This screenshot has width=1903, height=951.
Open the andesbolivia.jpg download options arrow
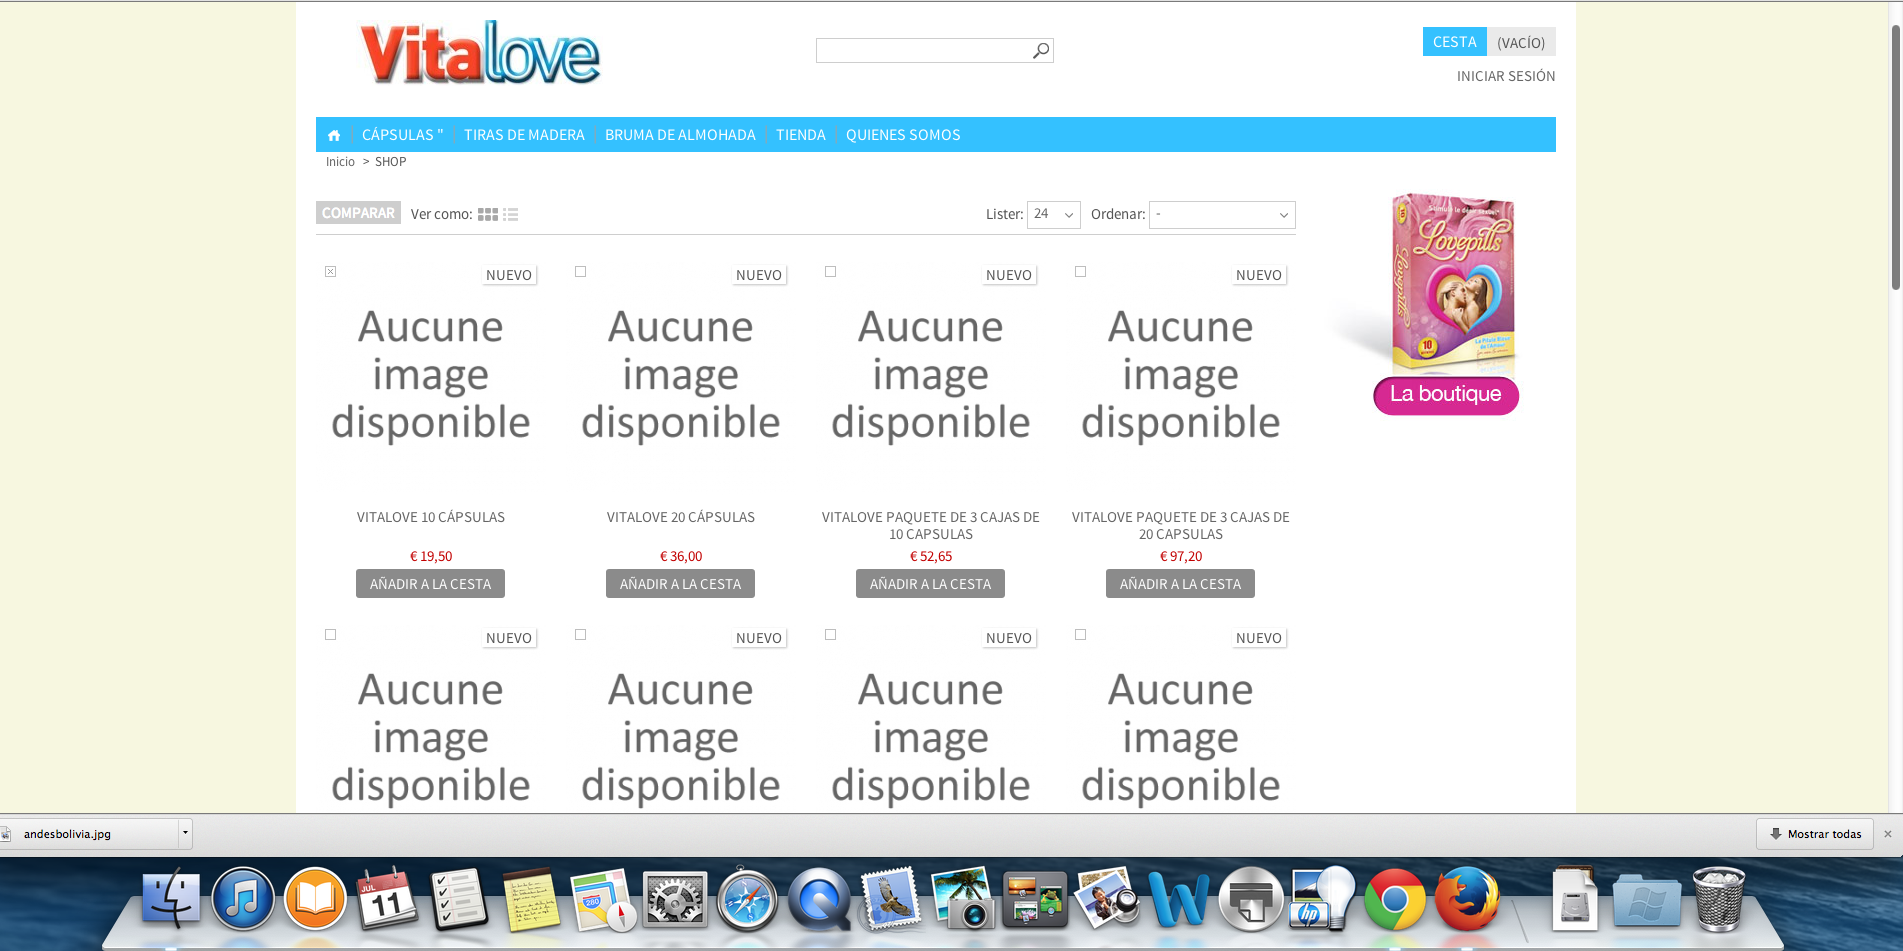tap(185, 833)
